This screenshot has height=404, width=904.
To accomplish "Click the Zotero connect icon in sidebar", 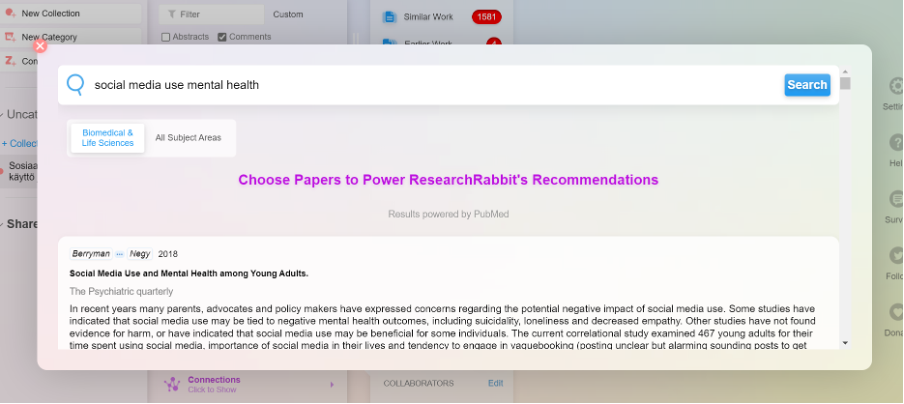I will [10, 61].
